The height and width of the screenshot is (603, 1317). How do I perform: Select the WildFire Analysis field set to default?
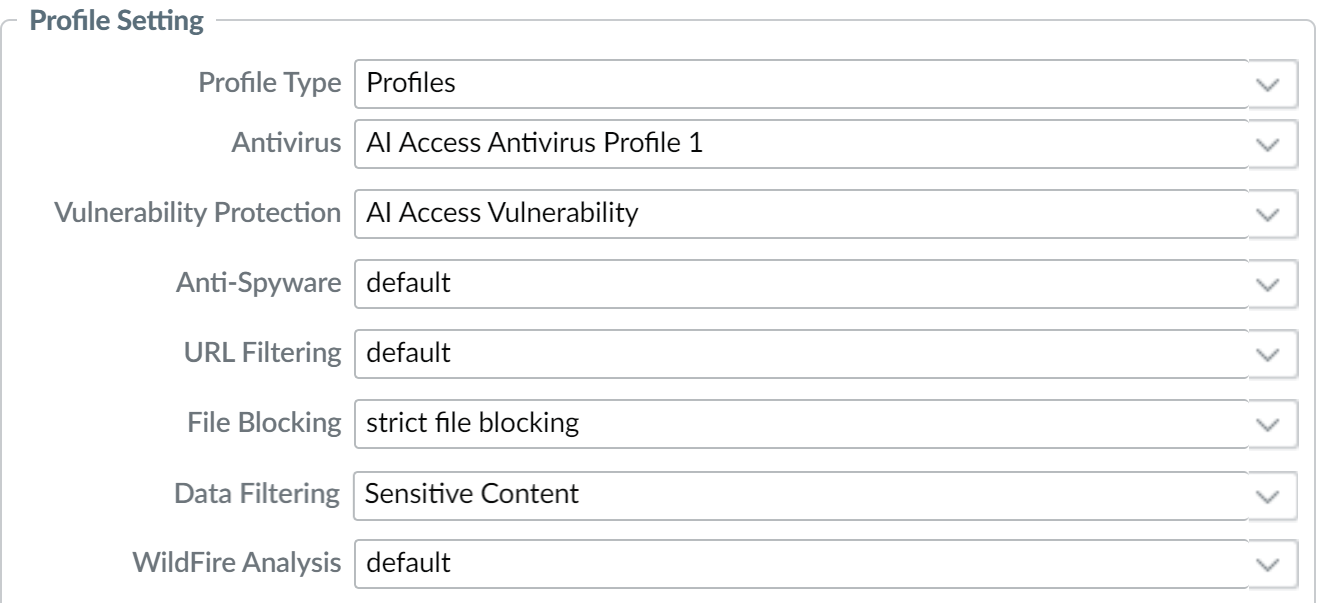[800, 564]
